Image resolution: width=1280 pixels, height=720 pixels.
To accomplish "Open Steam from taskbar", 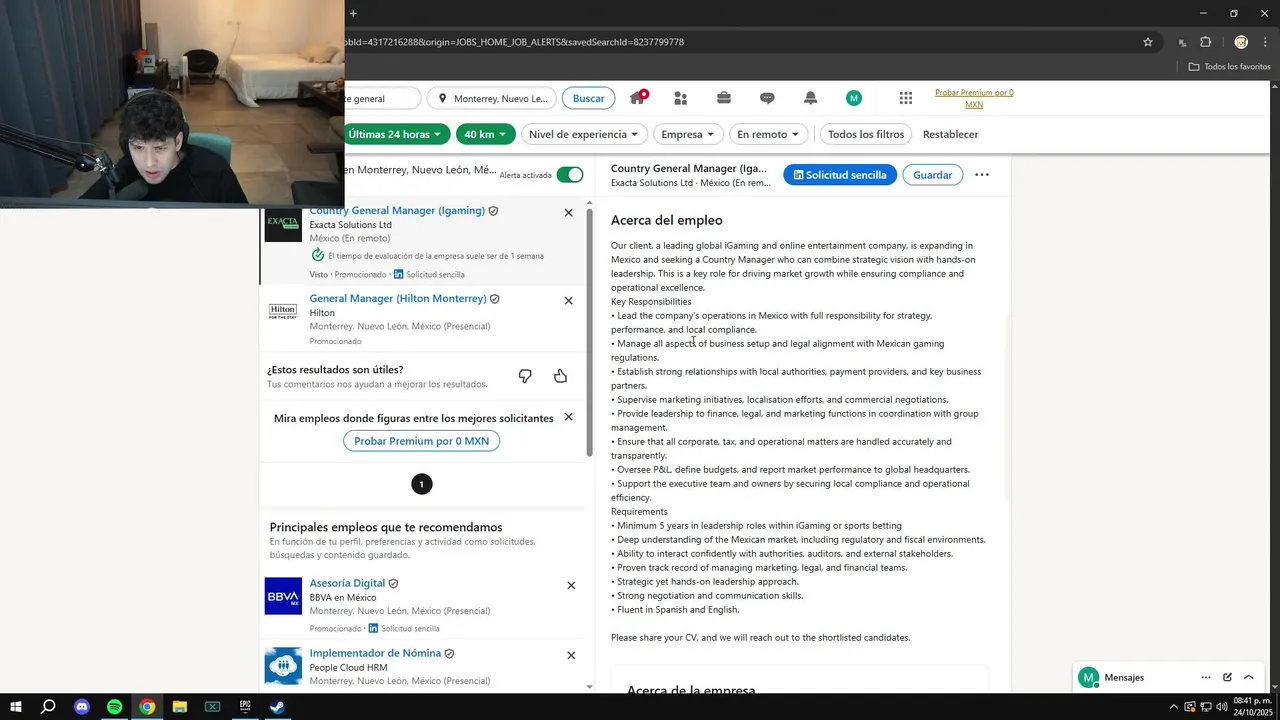I will 277,707.
